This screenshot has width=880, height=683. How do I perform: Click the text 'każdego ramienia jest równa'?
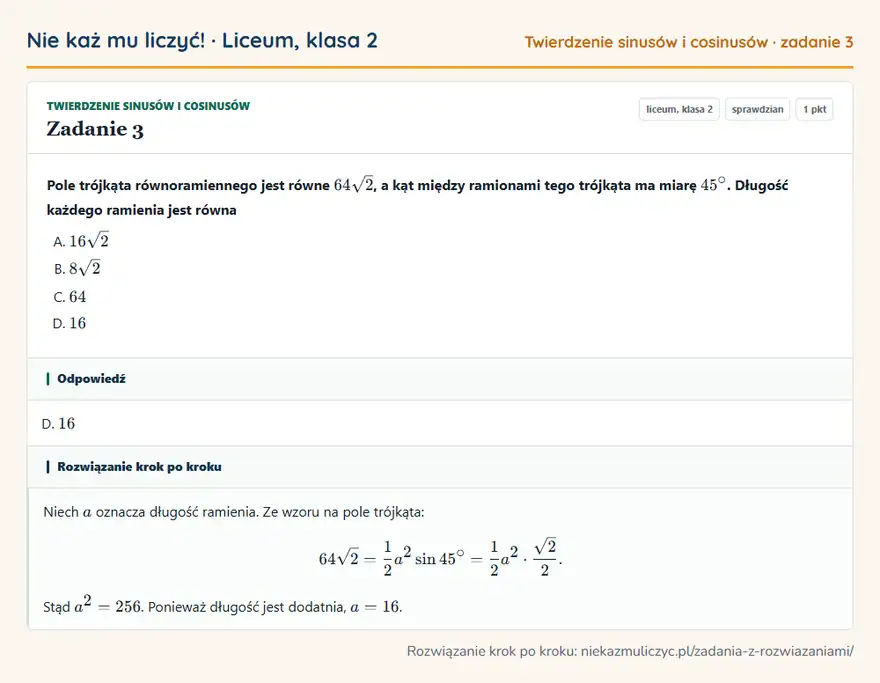(141, 210)
